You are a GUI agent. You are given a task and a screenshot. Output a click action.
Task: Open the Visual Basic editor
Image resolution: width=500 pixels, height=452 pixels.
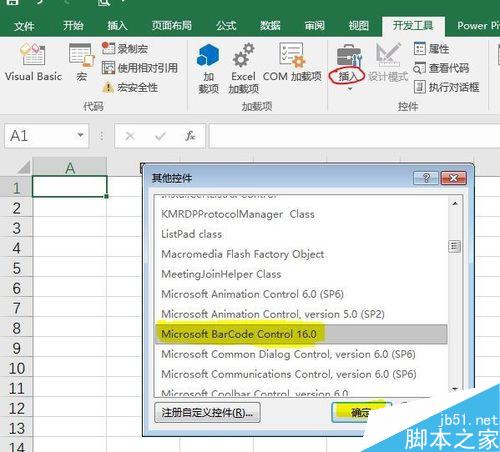point(33,62)
